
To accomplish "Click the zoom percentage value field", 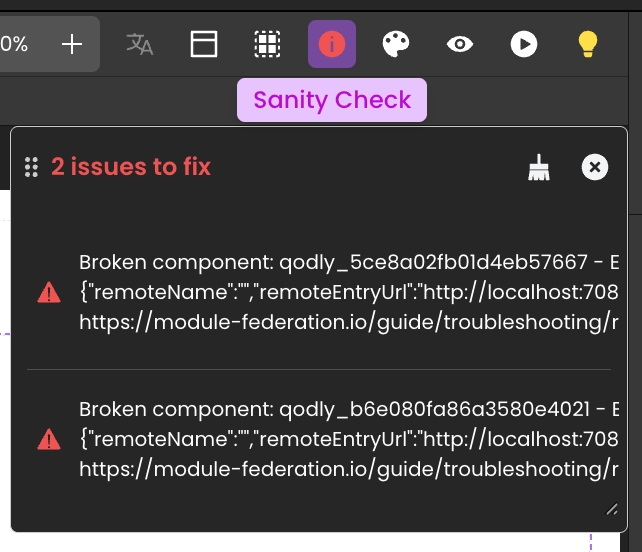I will (x=16, y=44).
